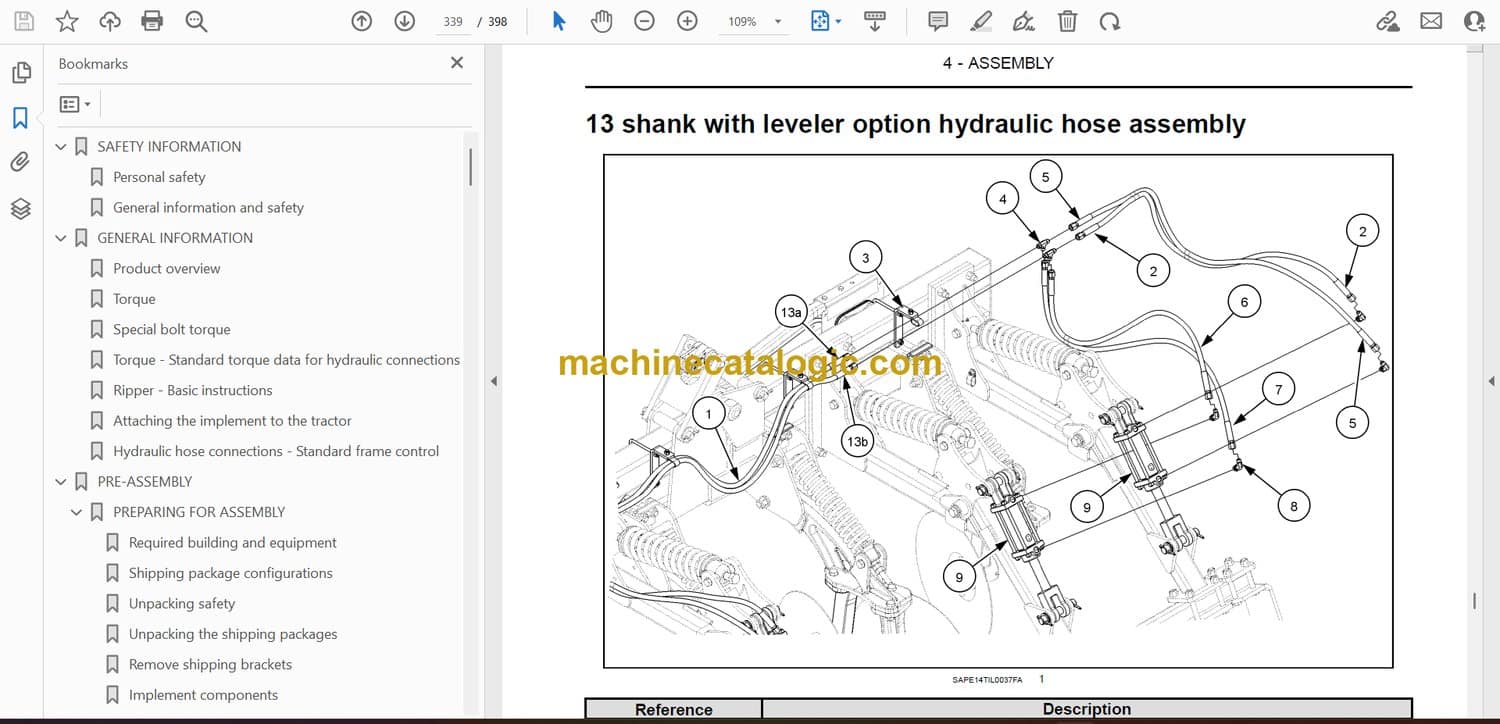Select the Hand pan tool
This screenshot has width=1500, height=724.
click(x=601, y=21)
